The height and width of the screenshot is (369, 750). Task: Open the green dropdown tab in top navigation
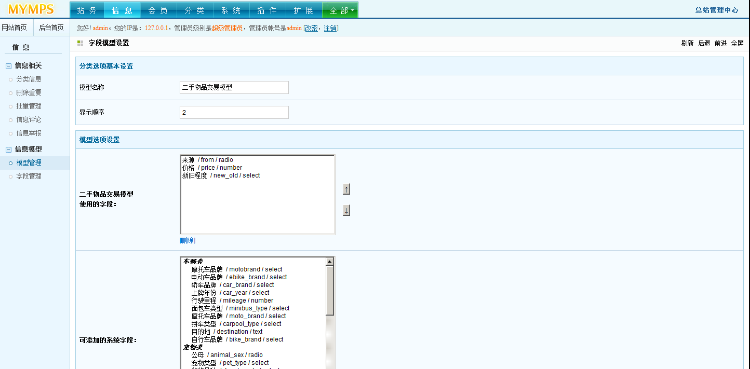point(340,10)
